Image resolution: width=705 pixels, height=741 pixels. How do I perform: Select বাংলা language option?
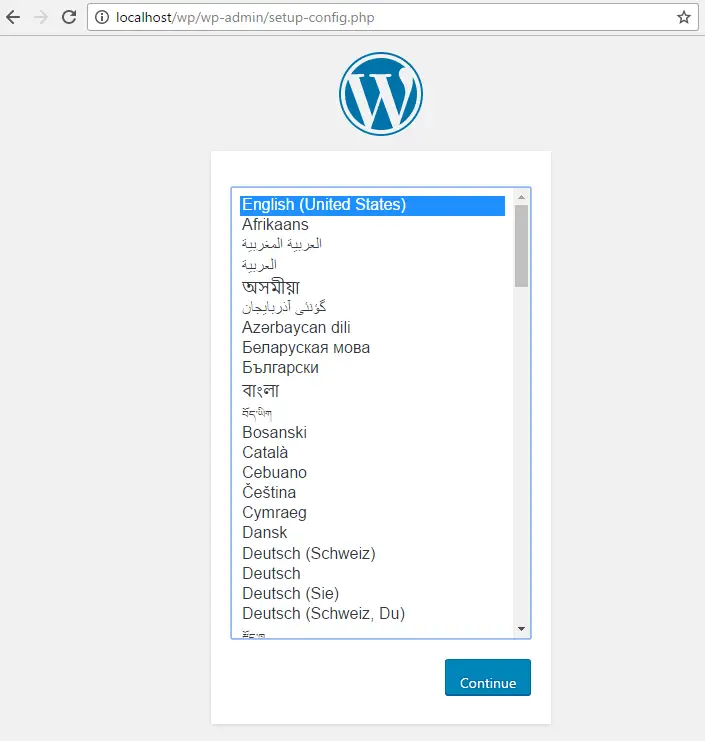[x=372, y=390]
